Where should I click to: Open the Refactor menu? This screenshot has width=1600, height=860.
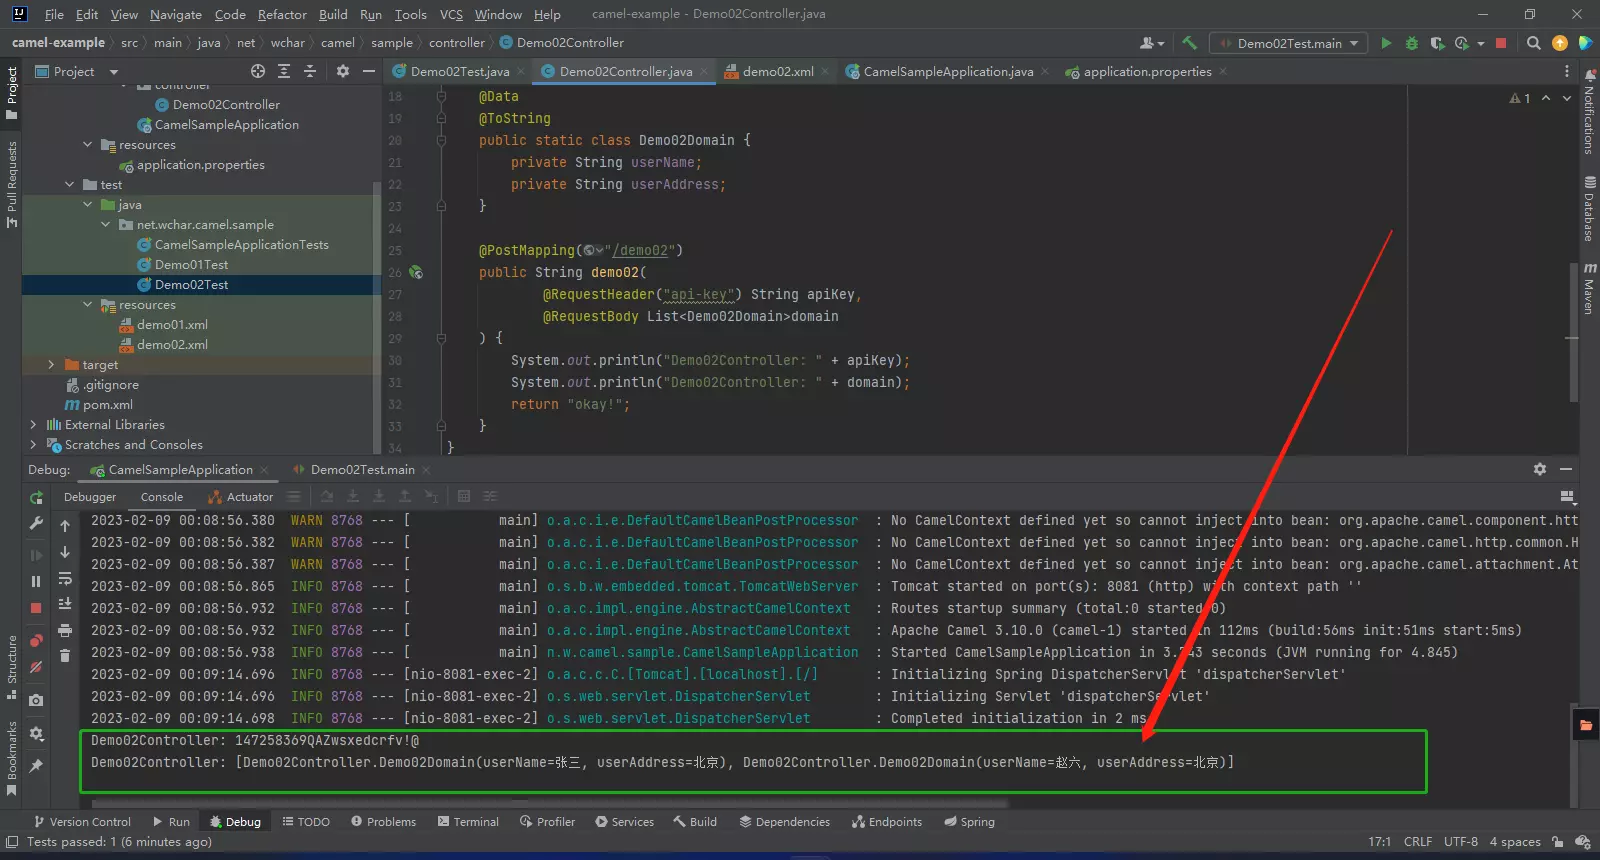click(282, 14)
